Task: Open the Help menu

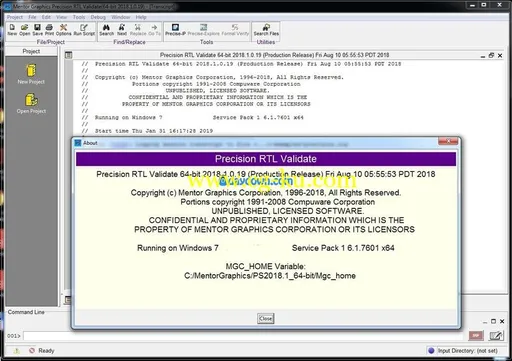Action: tap(141, 17)
